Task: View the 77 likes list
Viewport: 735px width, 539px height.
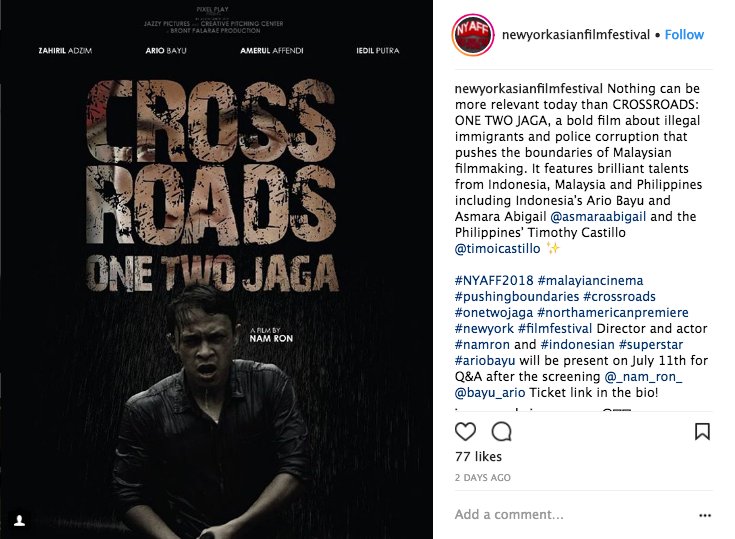Action: point(478,457)
